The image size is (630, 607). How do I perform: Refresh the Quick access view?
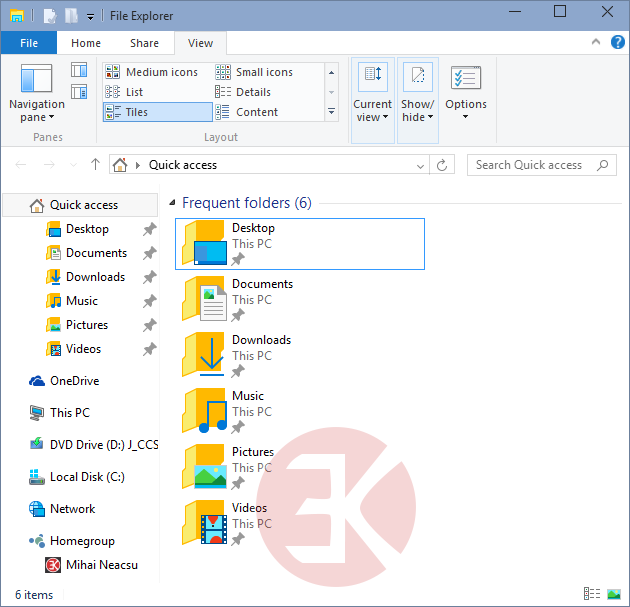(x=442, y=165)
